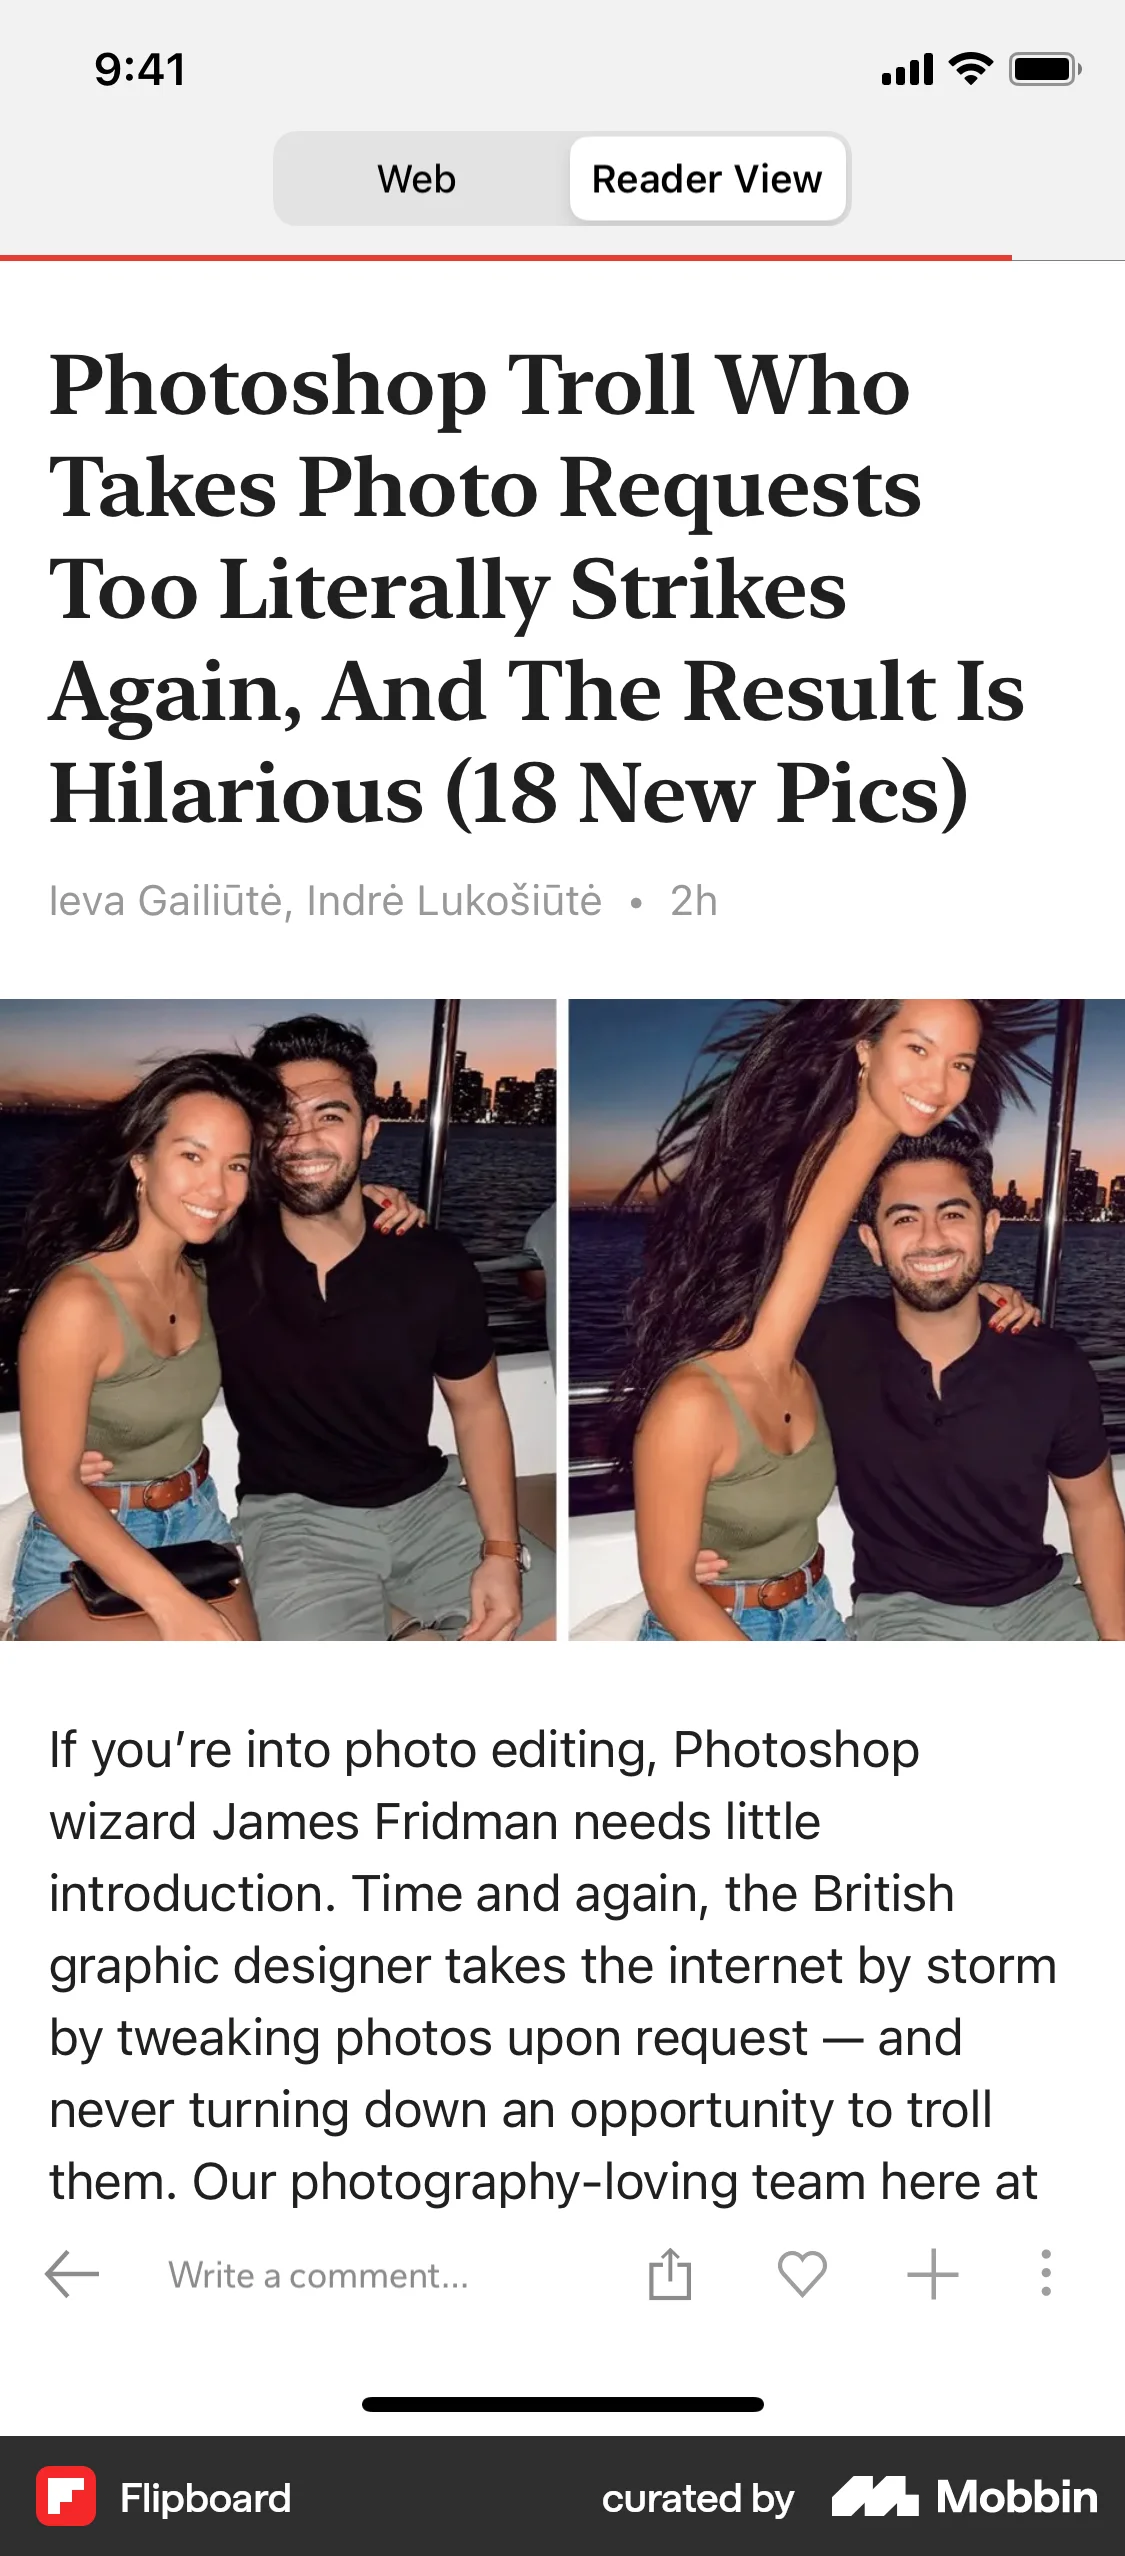Viewport: 1125px width, 2556px height.
Task: Tap the Photoshop Troll article headline
Action: 537,589
